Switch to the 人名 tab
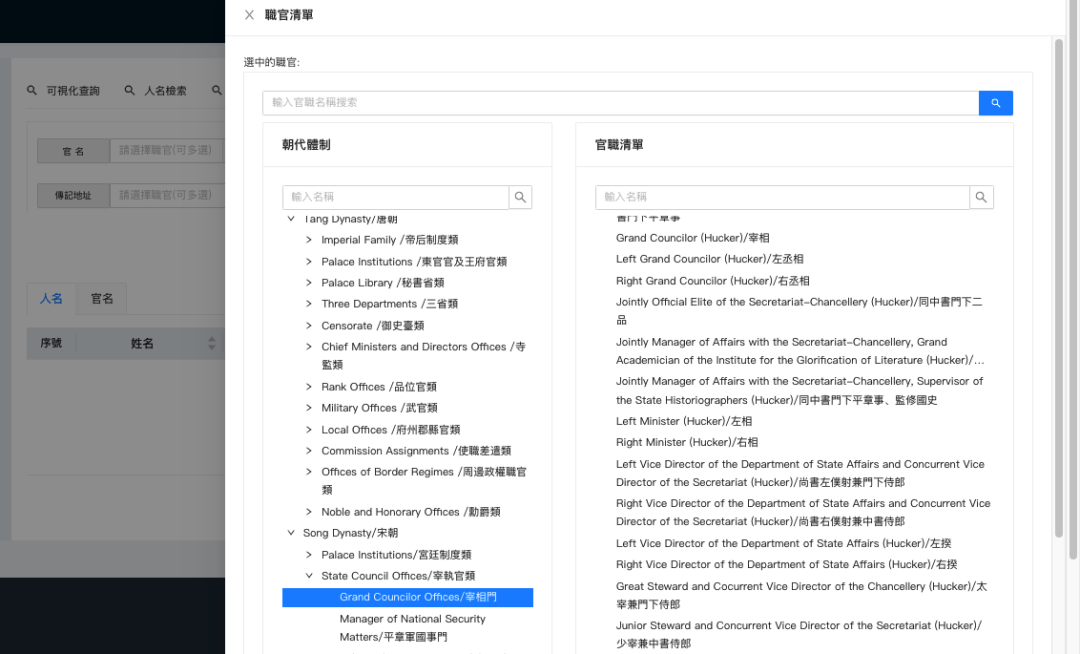The image size is (1080, 654). [52, 298]
